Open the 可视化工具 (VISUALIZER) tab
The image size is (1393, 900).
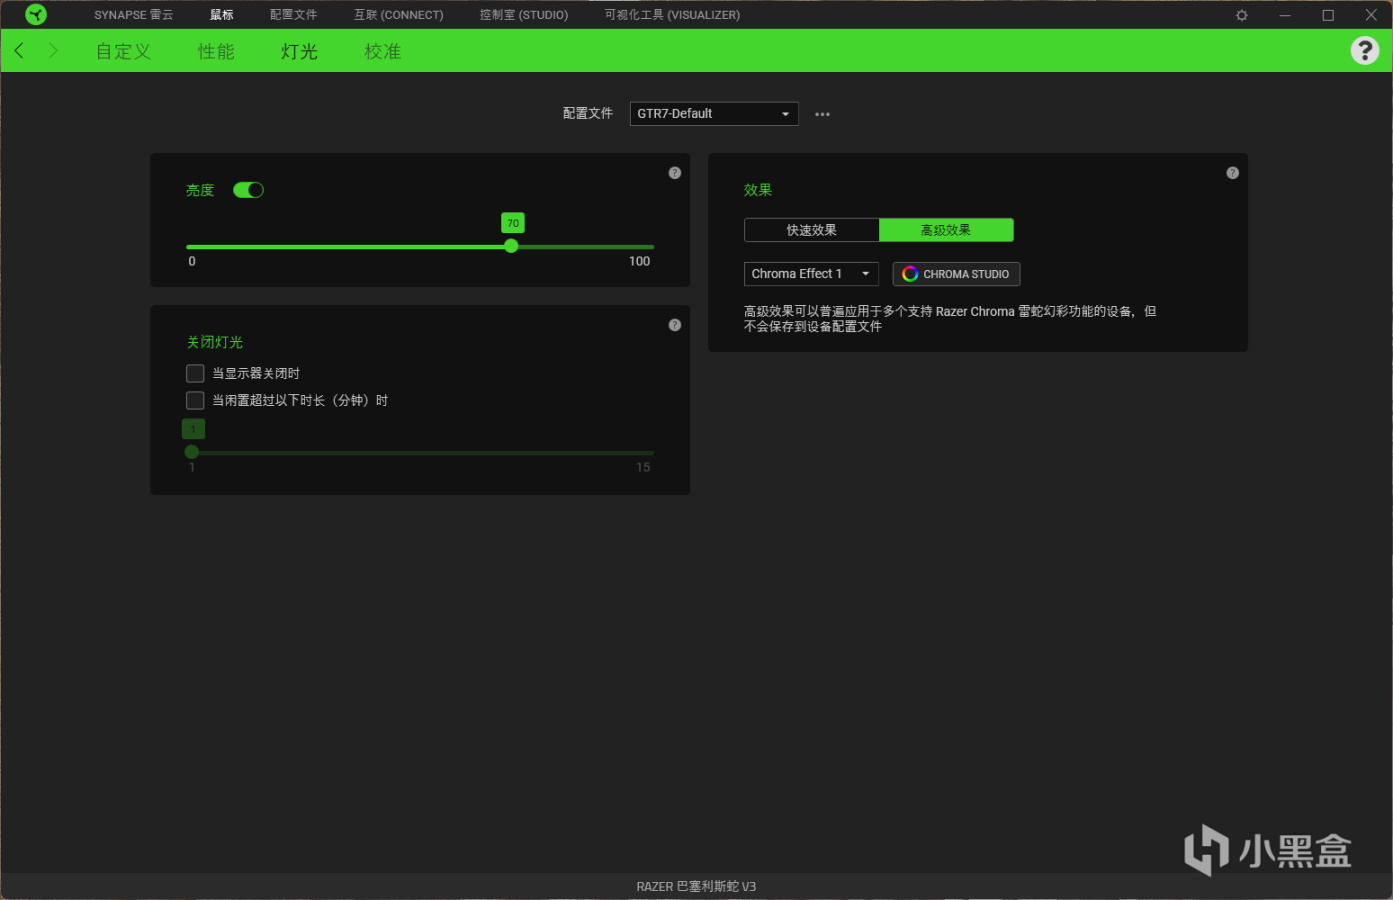click(672, 15)
